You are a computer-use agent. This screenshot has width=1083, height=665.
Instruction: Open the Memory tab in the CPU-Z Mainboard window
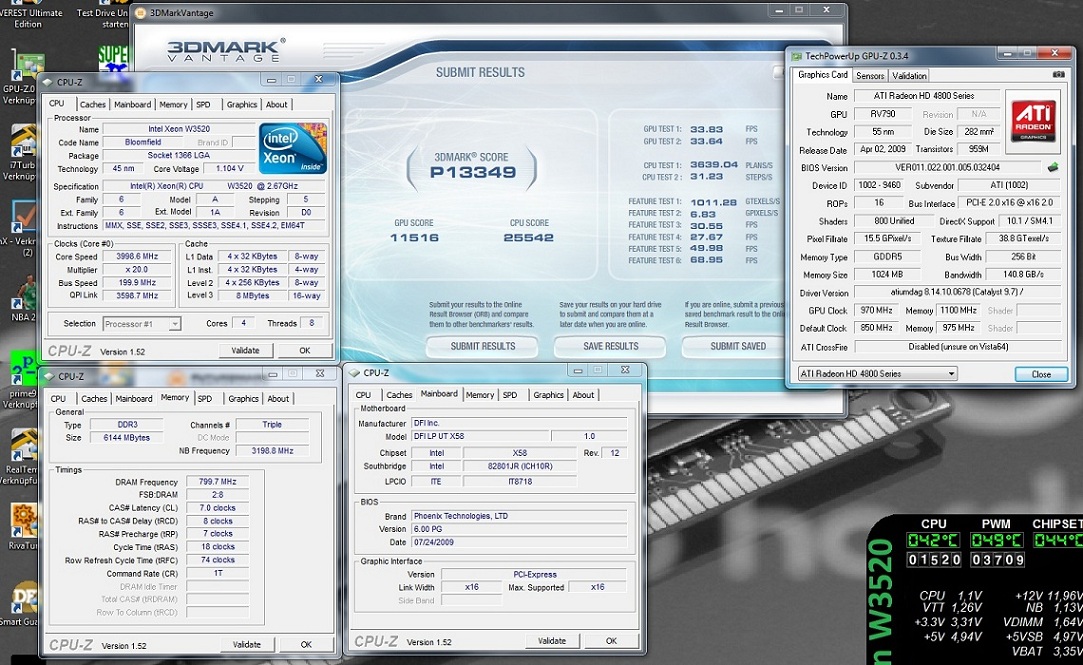point(480,395)
